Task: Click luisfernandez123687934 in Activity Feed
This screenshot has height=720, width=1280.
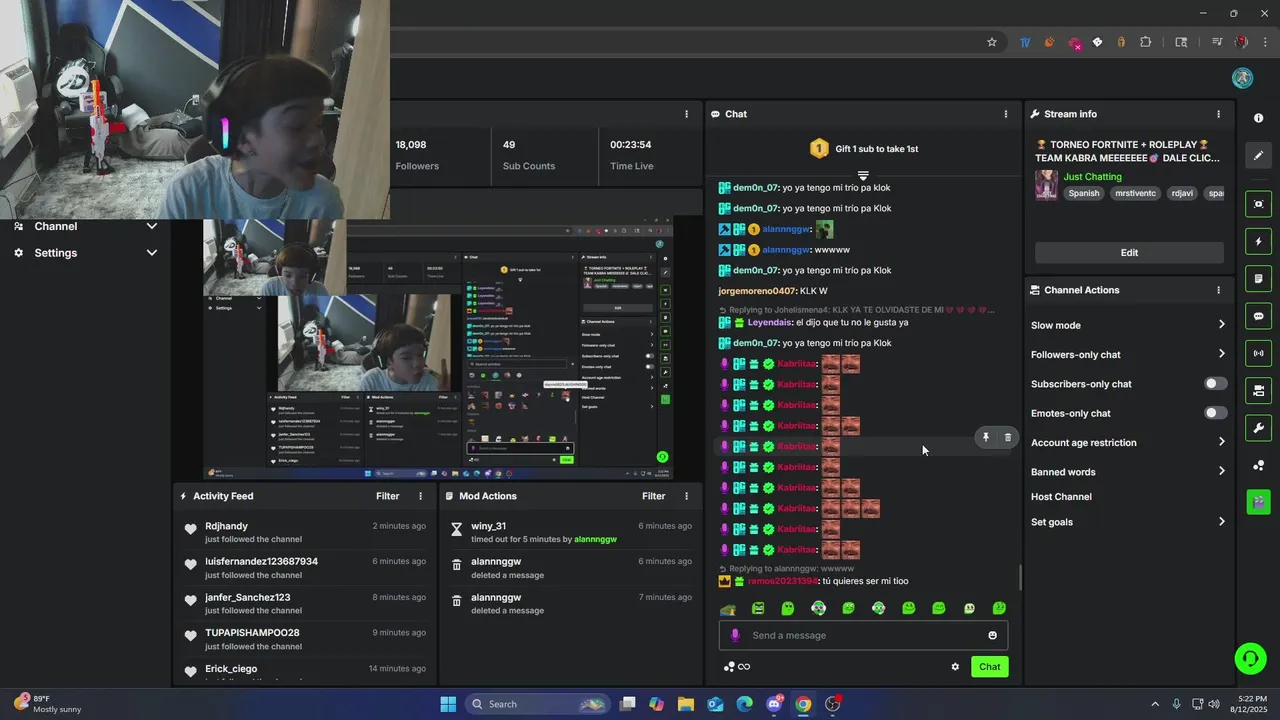Action: click(x=262, y=562)
